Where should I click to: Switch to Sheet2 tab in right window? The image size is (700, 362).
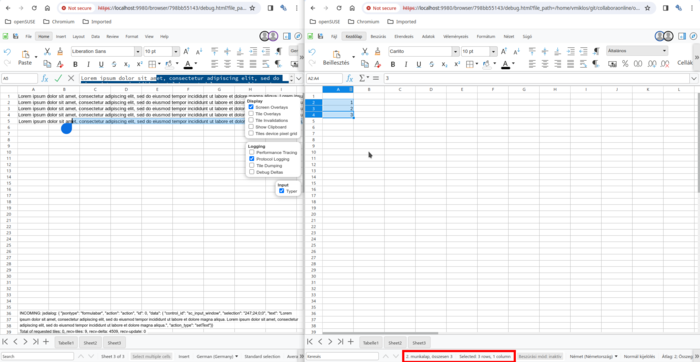coord(395,343)
